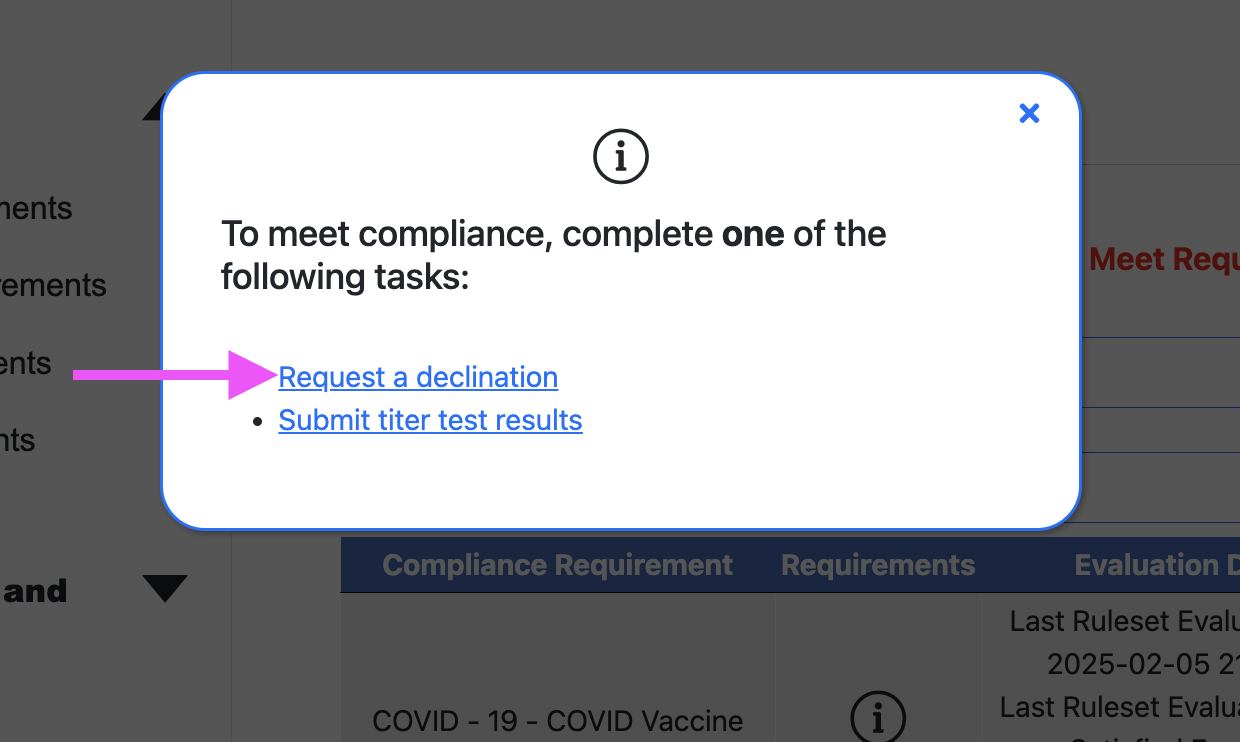Viewport: 1240px width, 742px height.
Task: Go to the sidebar item ending in "nts"
Action: 18,440
